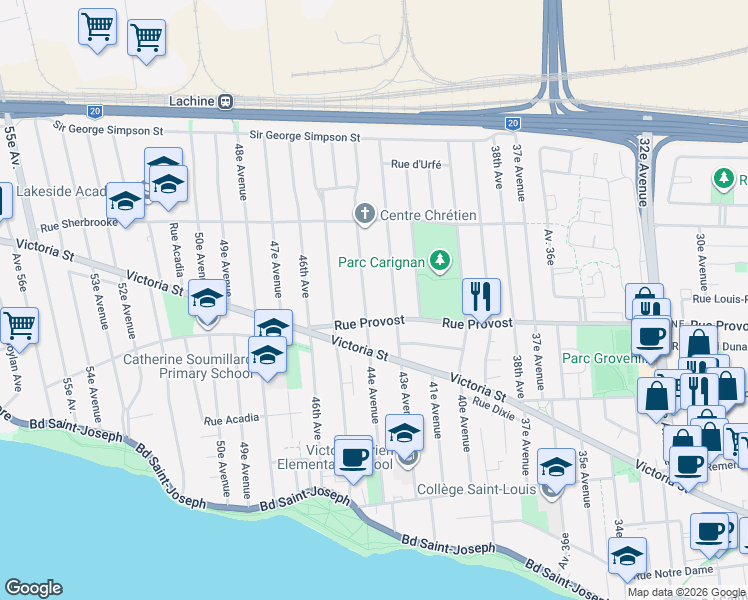The image size is (748, 600).
Task: Select the Catherine Soumillard Primary School label
Action: pyautogui.click(x=188, y=366)
